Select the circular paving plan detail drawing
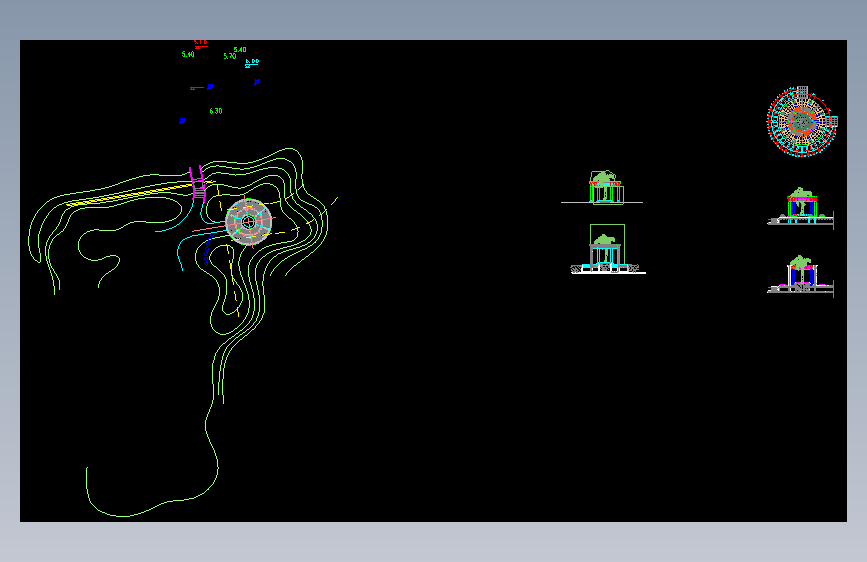Screen dimensions: 867x562 (802, 121)
